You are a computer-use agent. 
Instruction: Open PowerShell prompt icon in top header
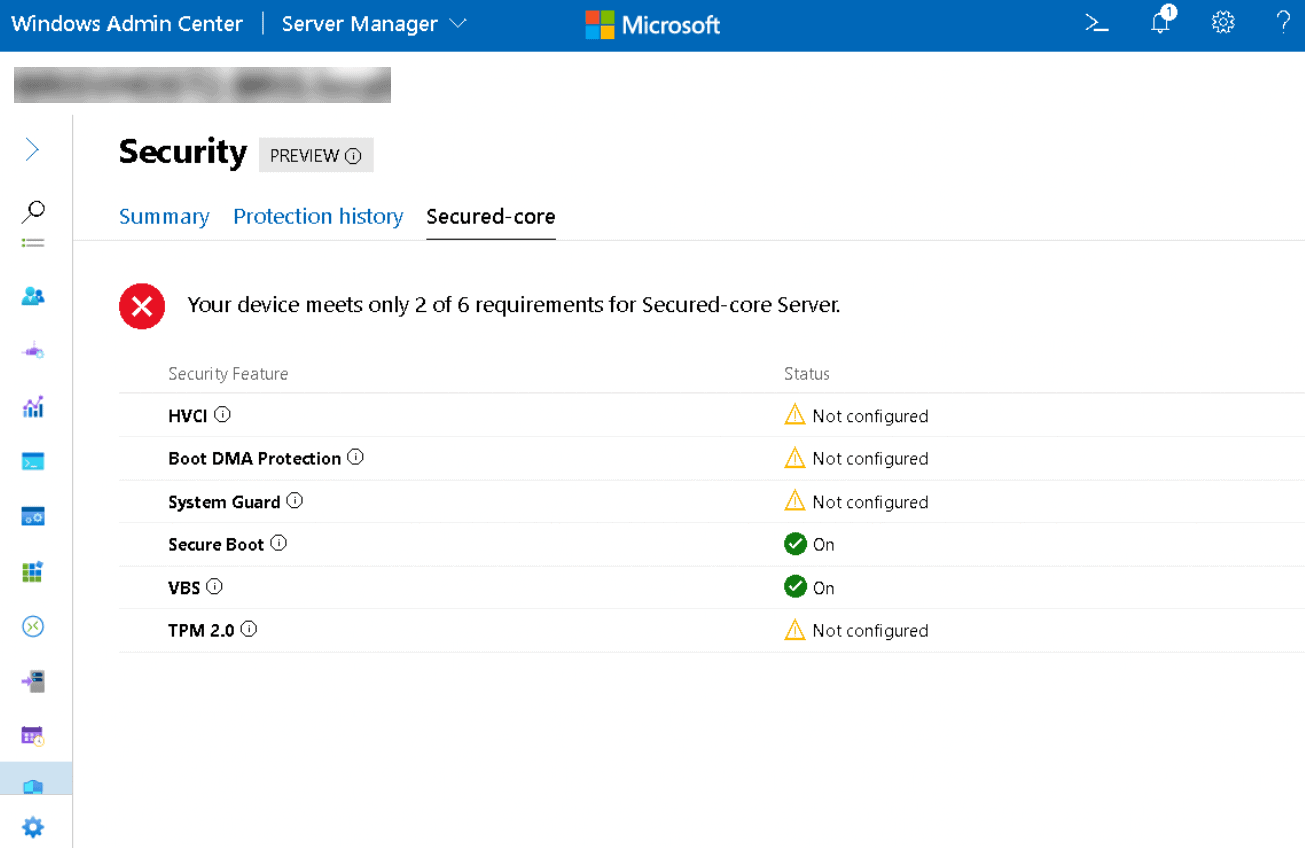tap(1097, 23)
